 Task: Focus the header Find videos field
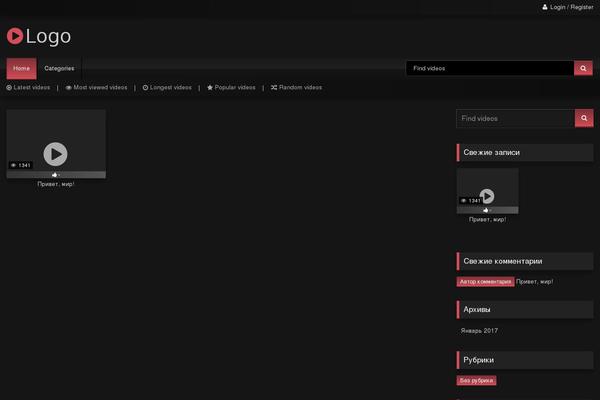490,68
